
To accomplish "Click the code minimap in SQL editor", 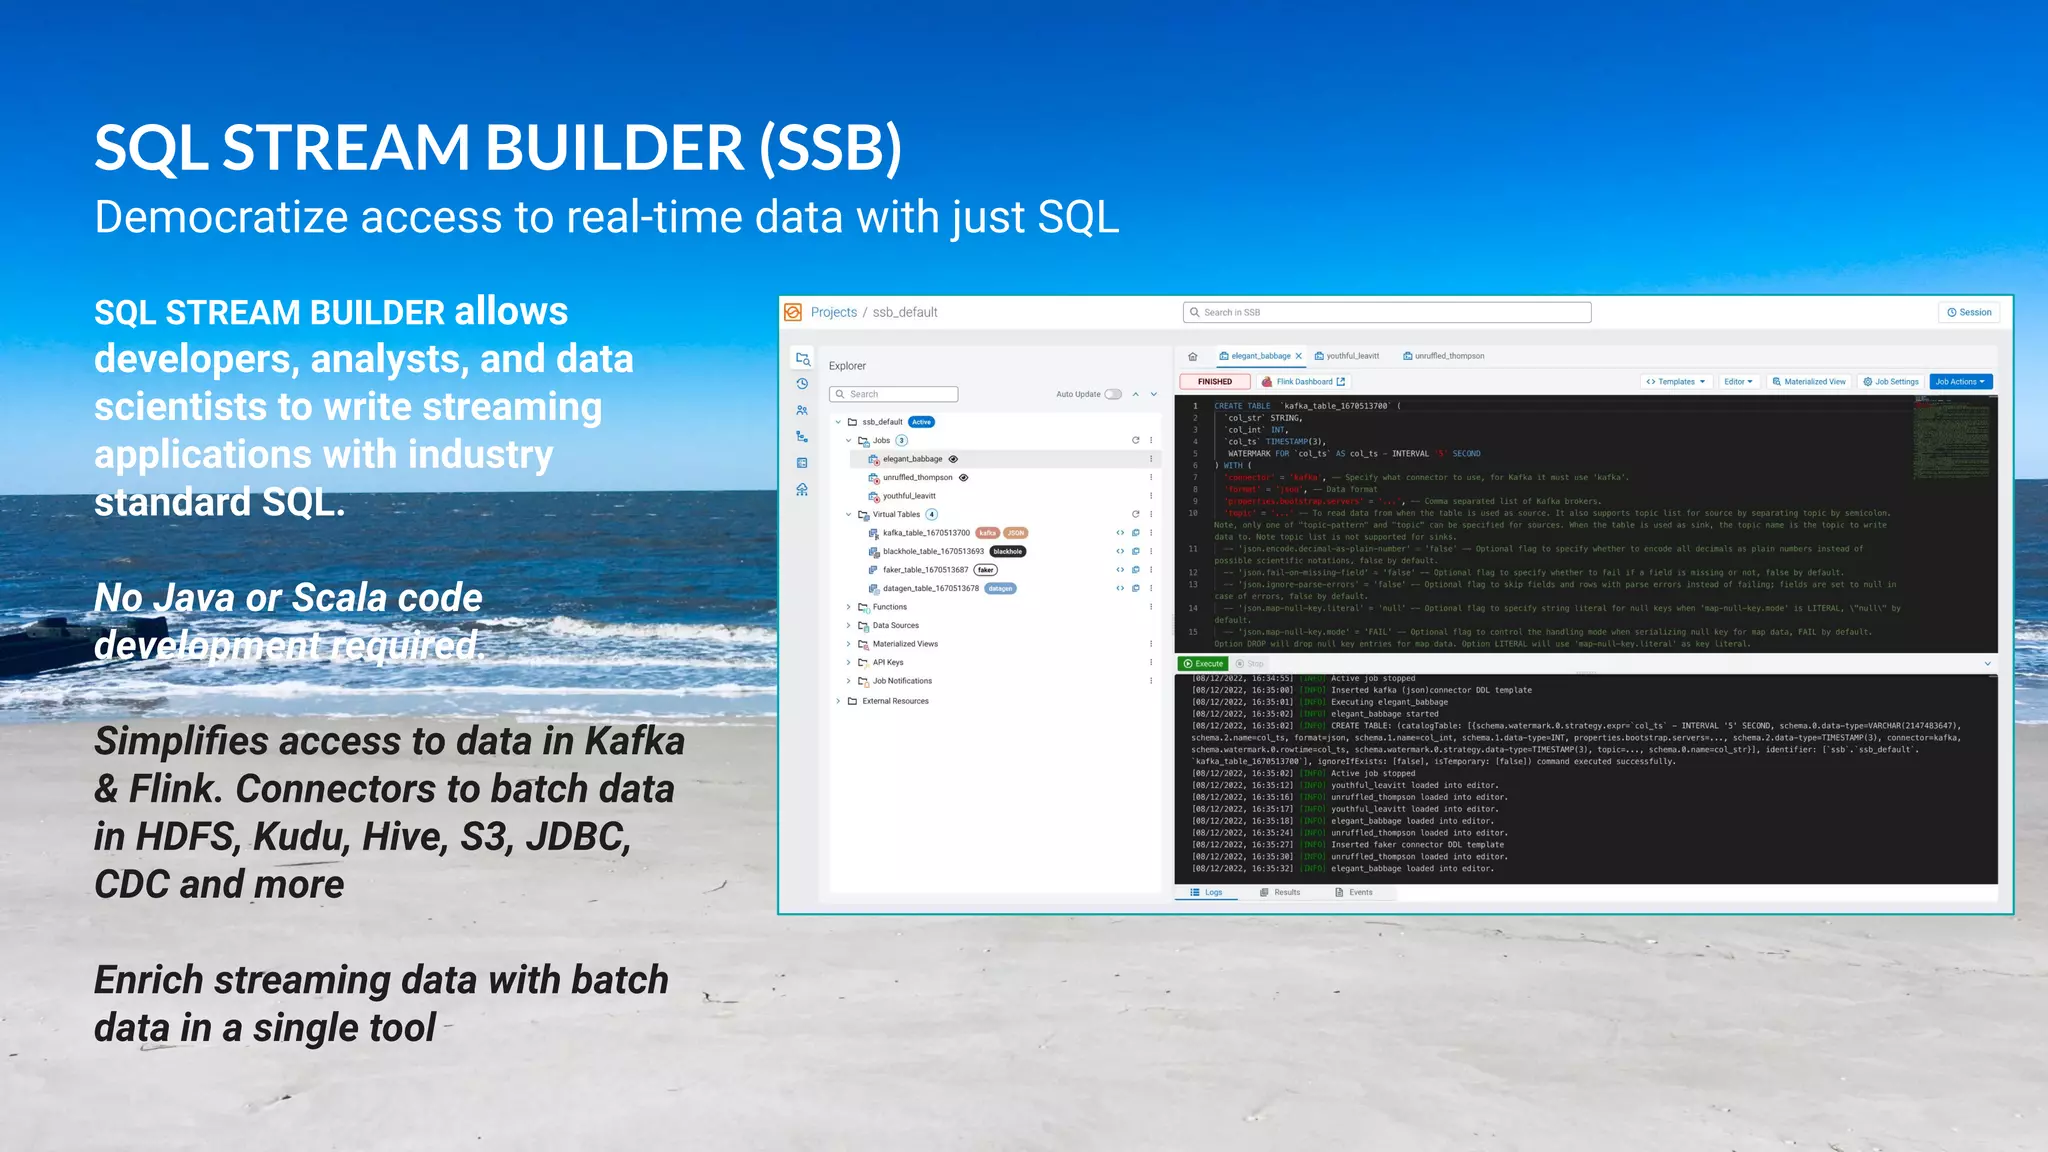I will (1951, 438).
